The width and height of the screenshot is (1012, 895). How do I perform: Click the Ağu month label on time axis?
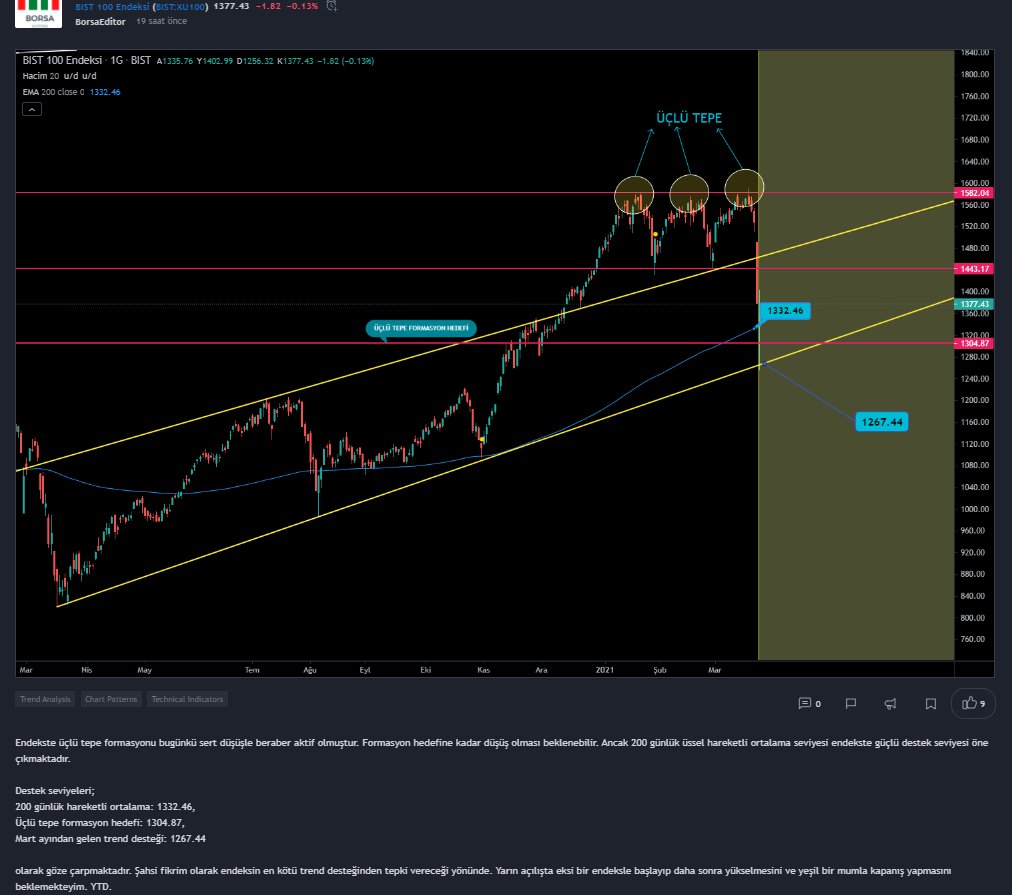310,670
